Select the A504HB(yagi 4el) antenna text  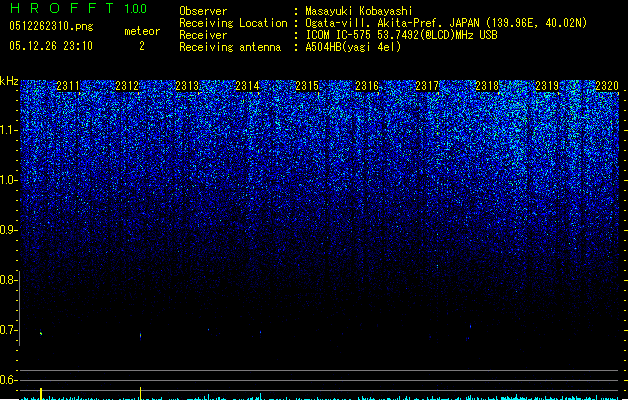pos(353,47)
